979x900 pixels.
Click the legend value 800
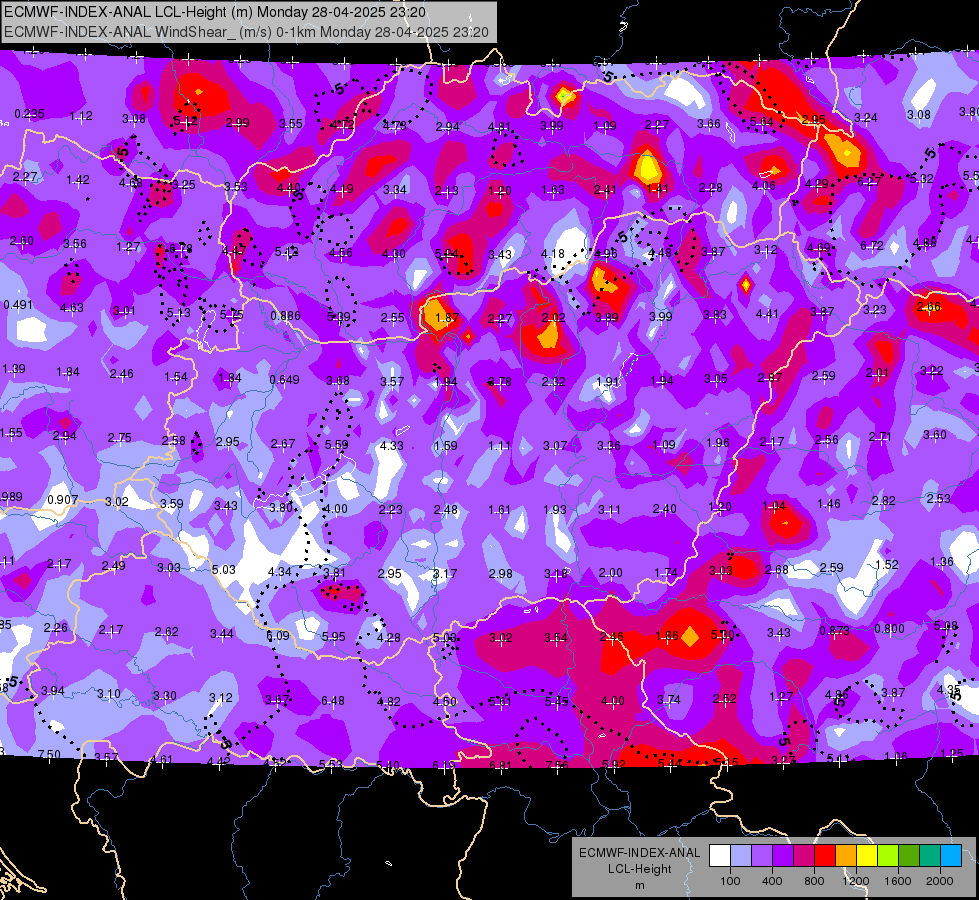tap(814, 881)
